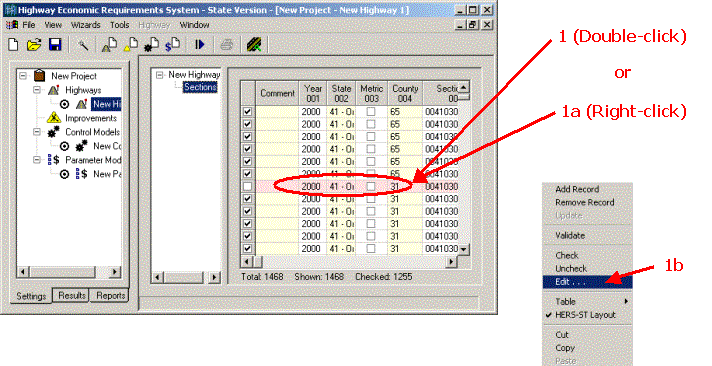Open the application system icon left of File

[x=12, y=25]
